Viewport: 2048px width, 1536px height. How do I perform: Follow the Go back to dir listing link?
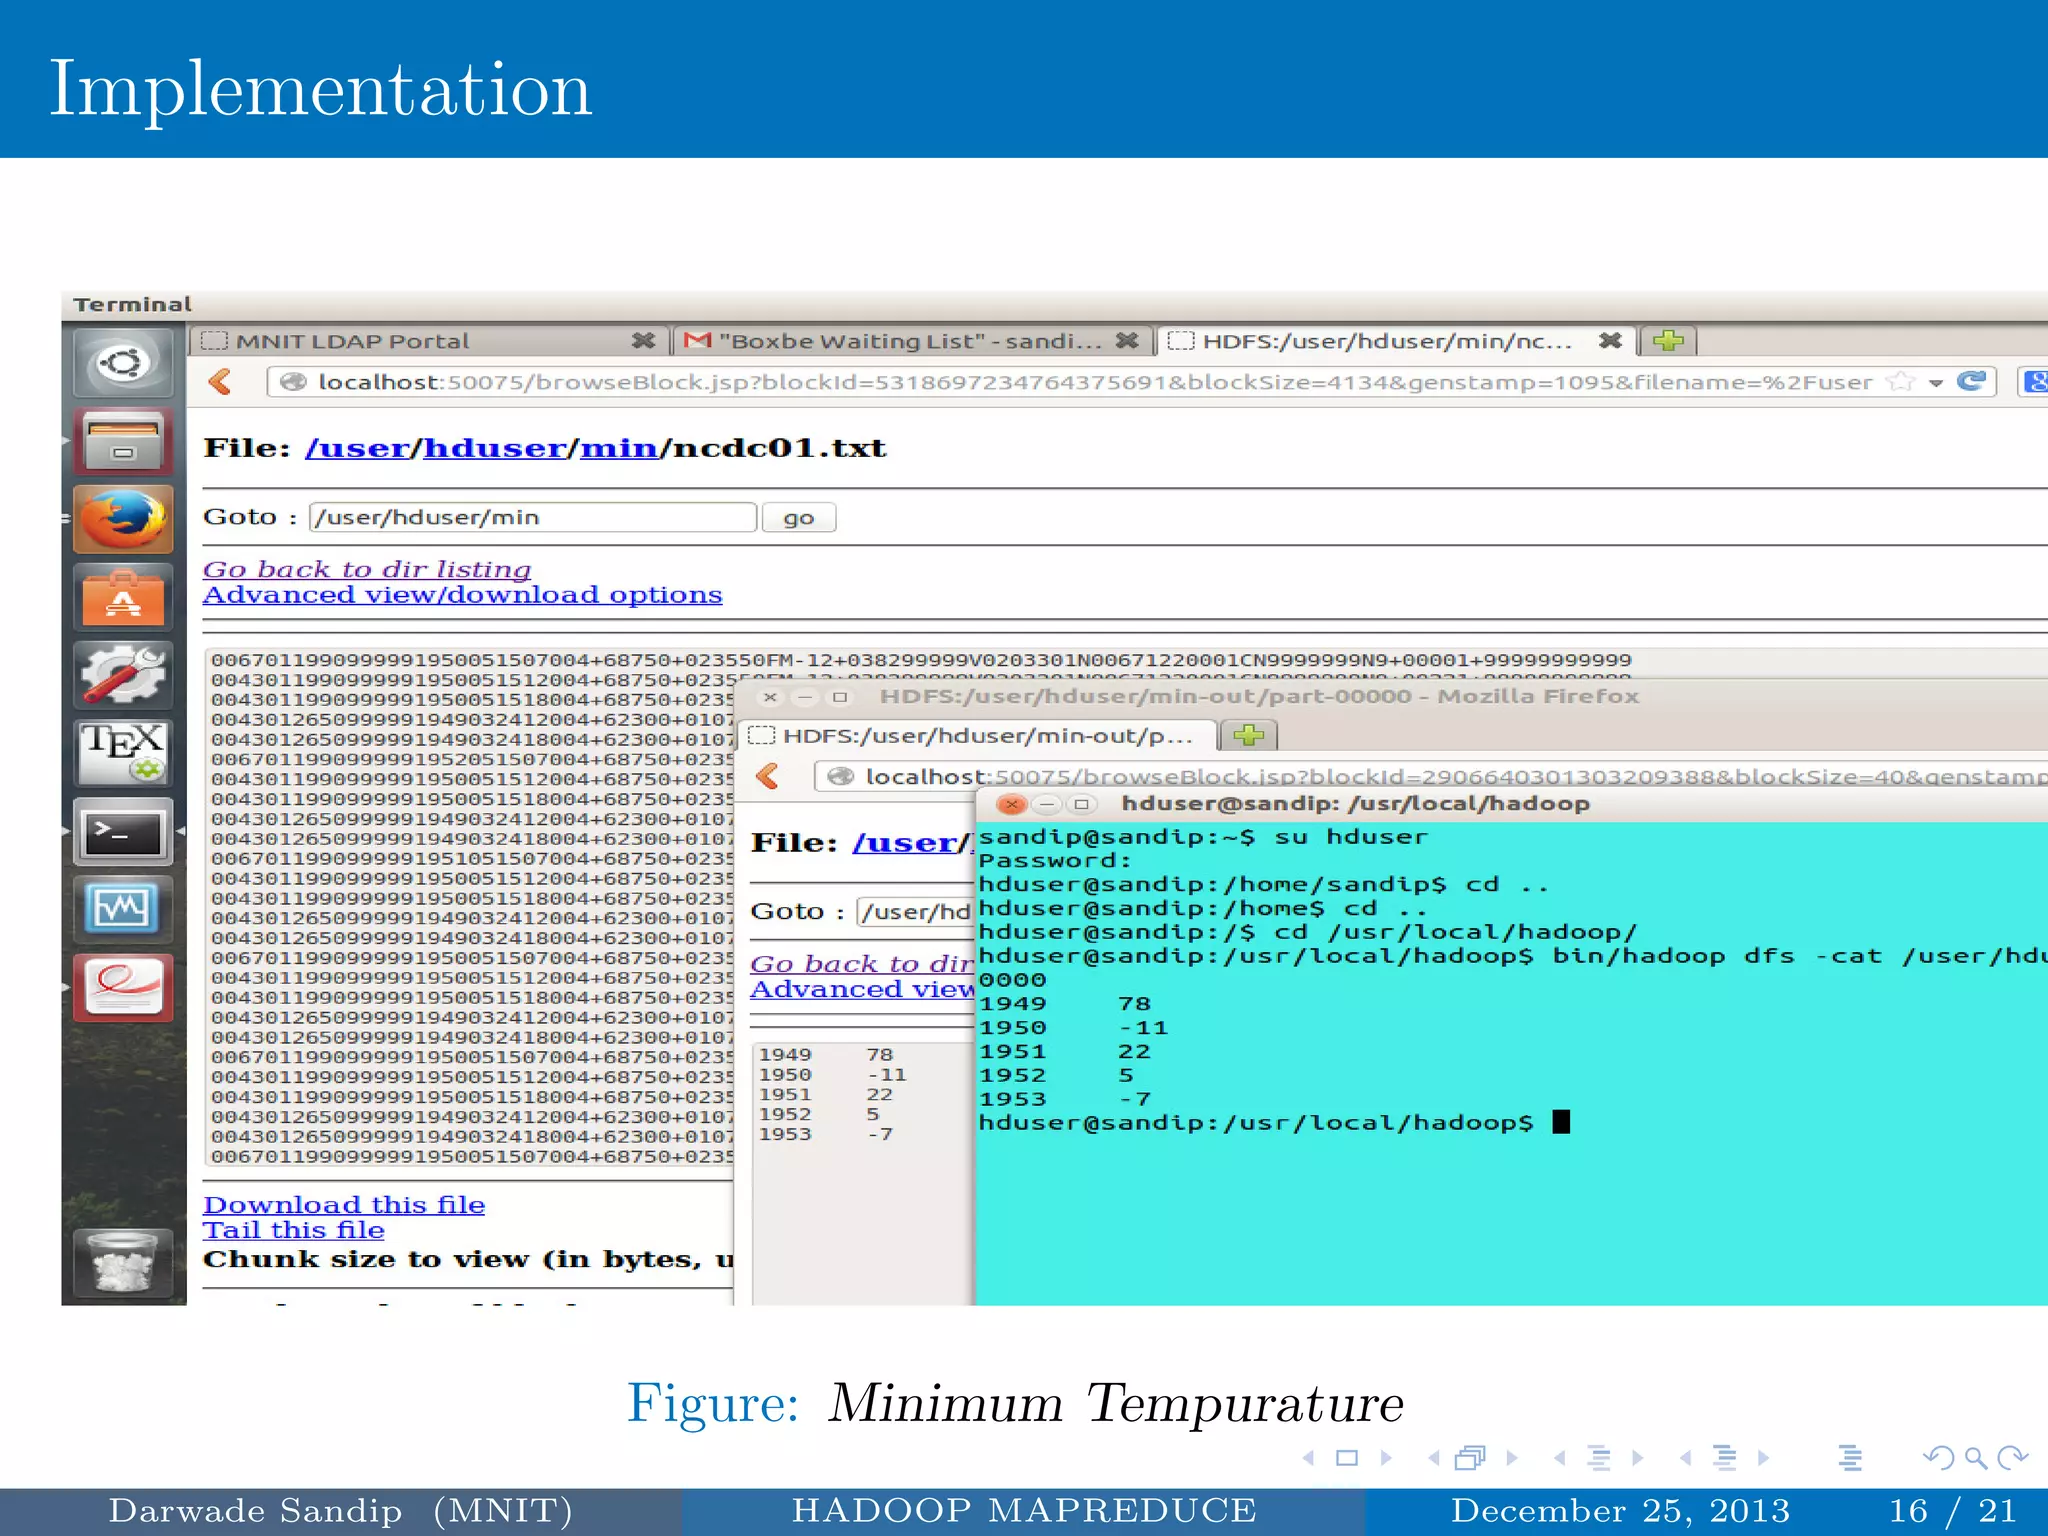(367, 569)
